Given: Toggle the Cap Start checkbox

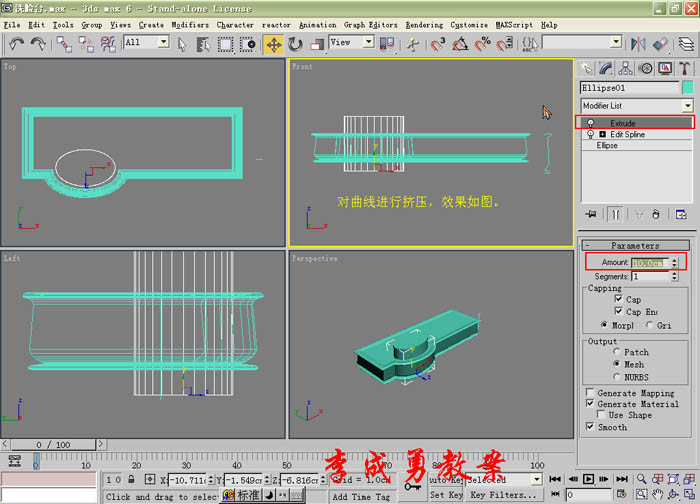Looking at the screenshot, I should click(618, 299).
